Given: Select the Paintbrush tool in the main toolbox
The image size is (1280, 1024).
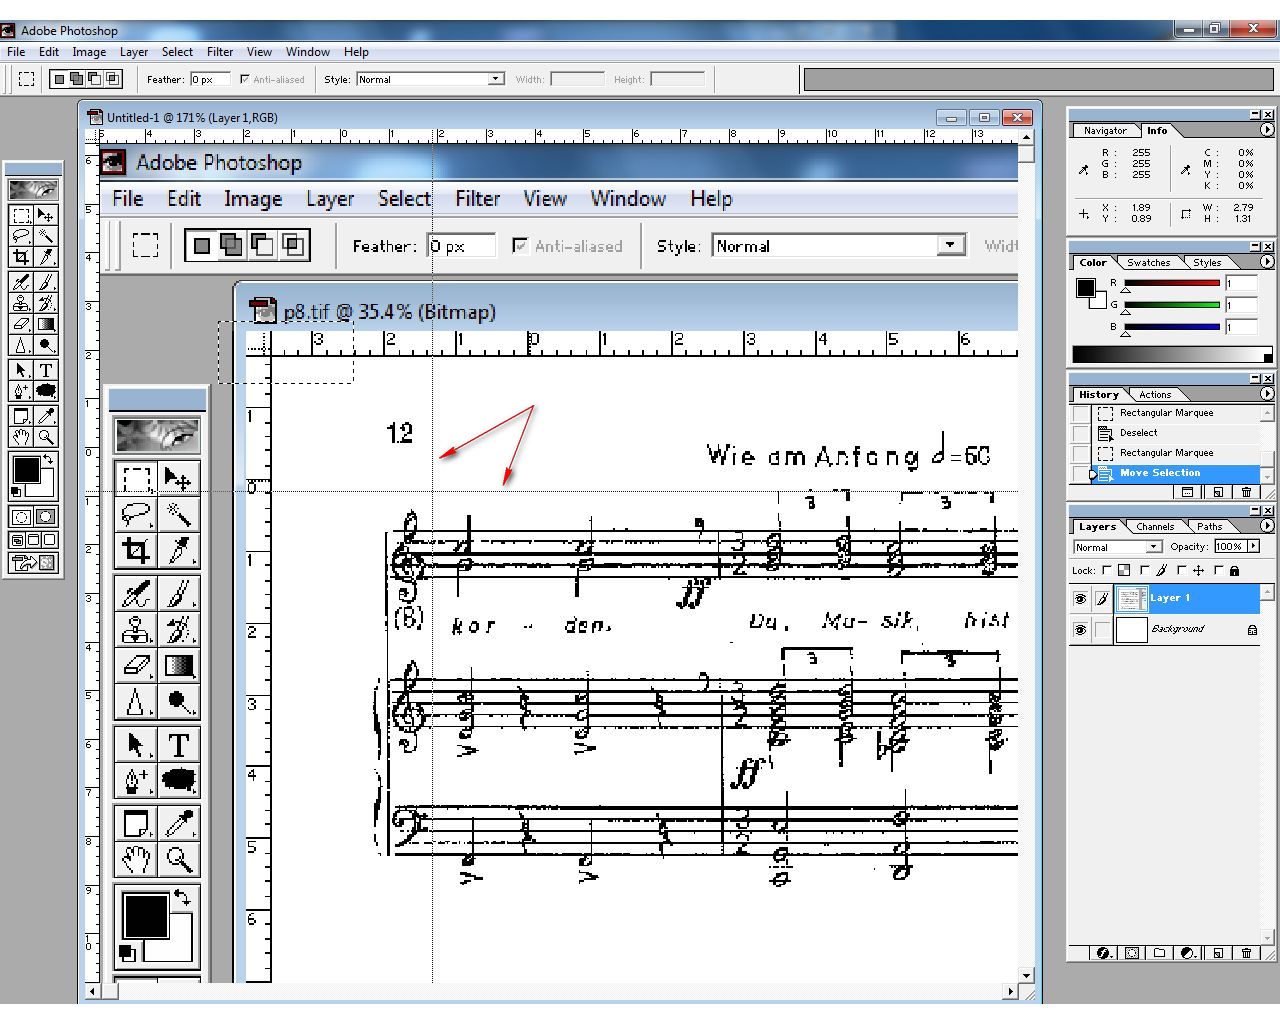Looking at the screenshot, I should click(45, 282).
